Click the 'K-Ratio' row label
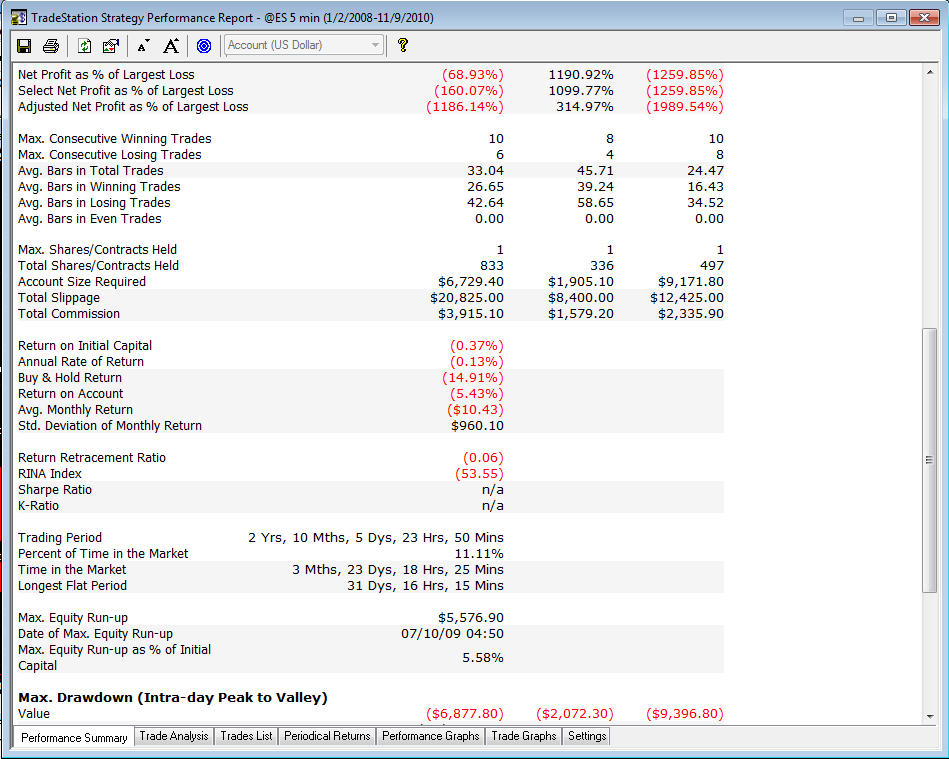949x759 pixels. tap(38, 505)
